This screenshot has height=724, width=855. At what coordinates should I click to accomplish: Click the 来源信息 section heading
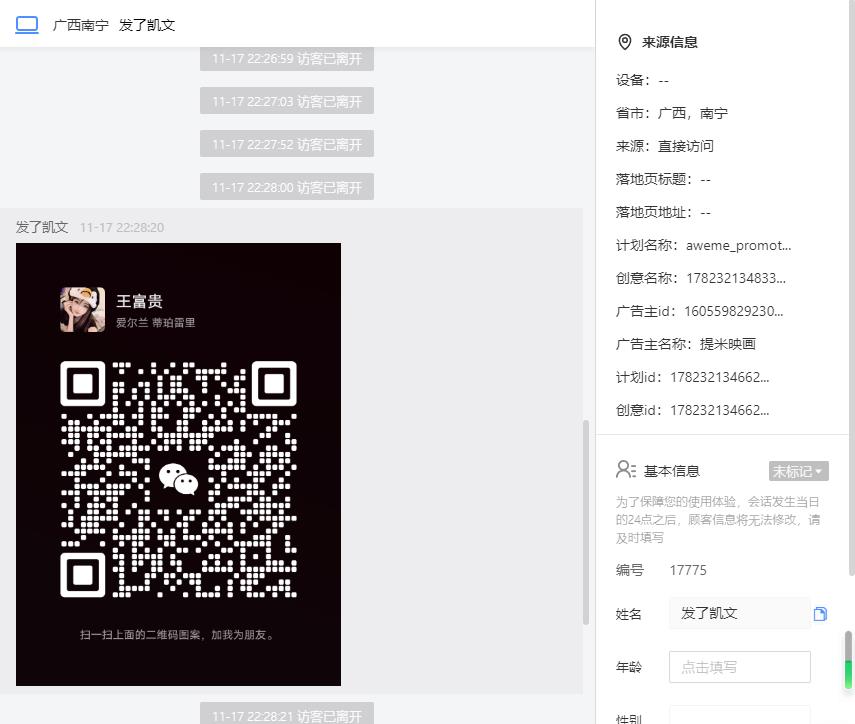click(670, 42)
